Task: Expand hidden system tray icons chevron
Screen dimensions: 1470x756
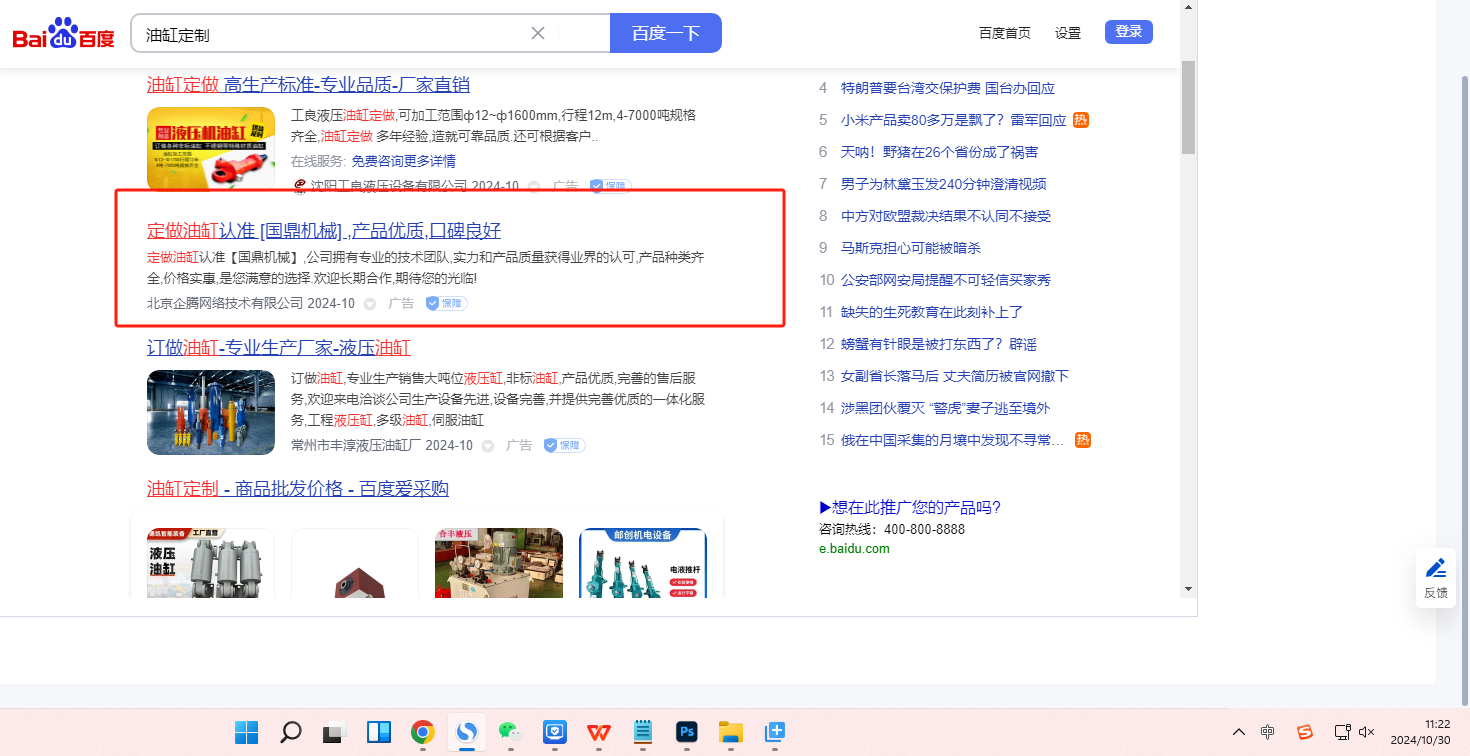Action: pos(1239,732)
